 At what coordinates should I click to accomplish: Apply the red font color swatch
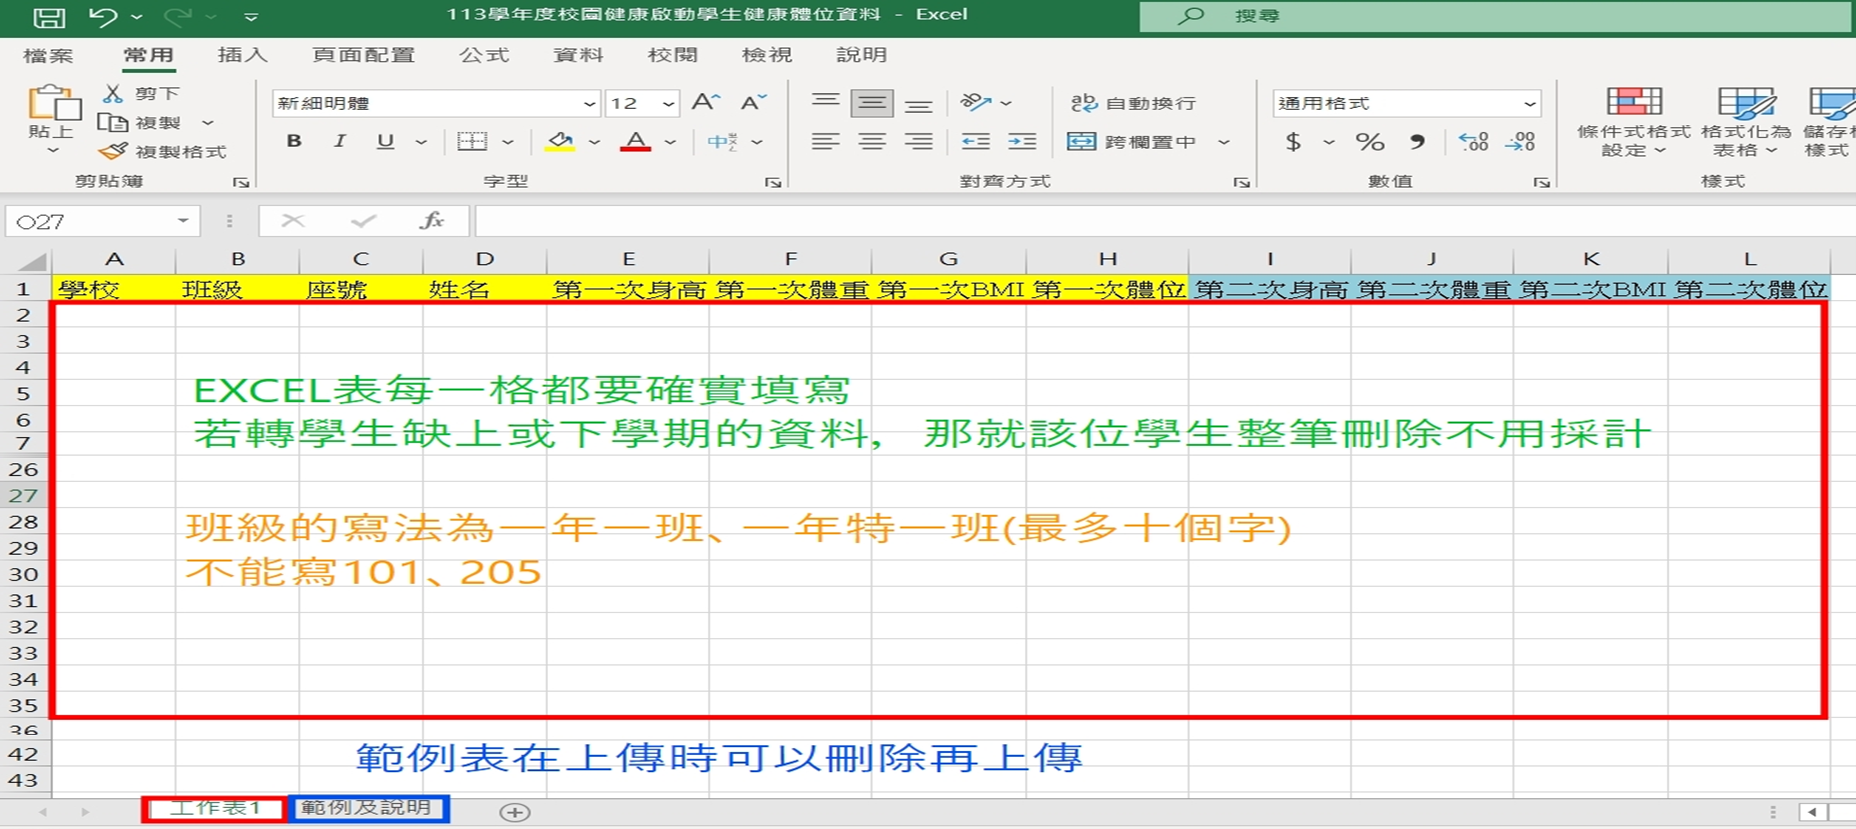635,142
